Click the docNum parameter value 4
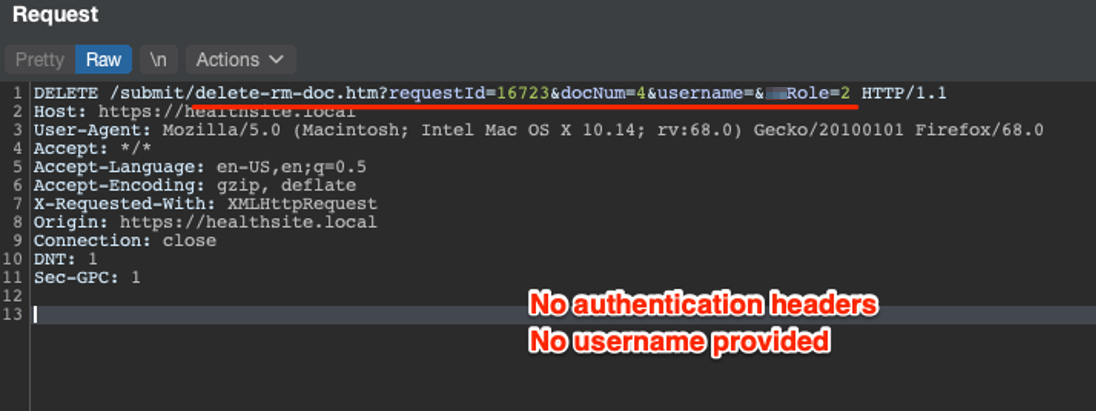This screenshot has height=411, width=1096. click(x=641, y=93)
